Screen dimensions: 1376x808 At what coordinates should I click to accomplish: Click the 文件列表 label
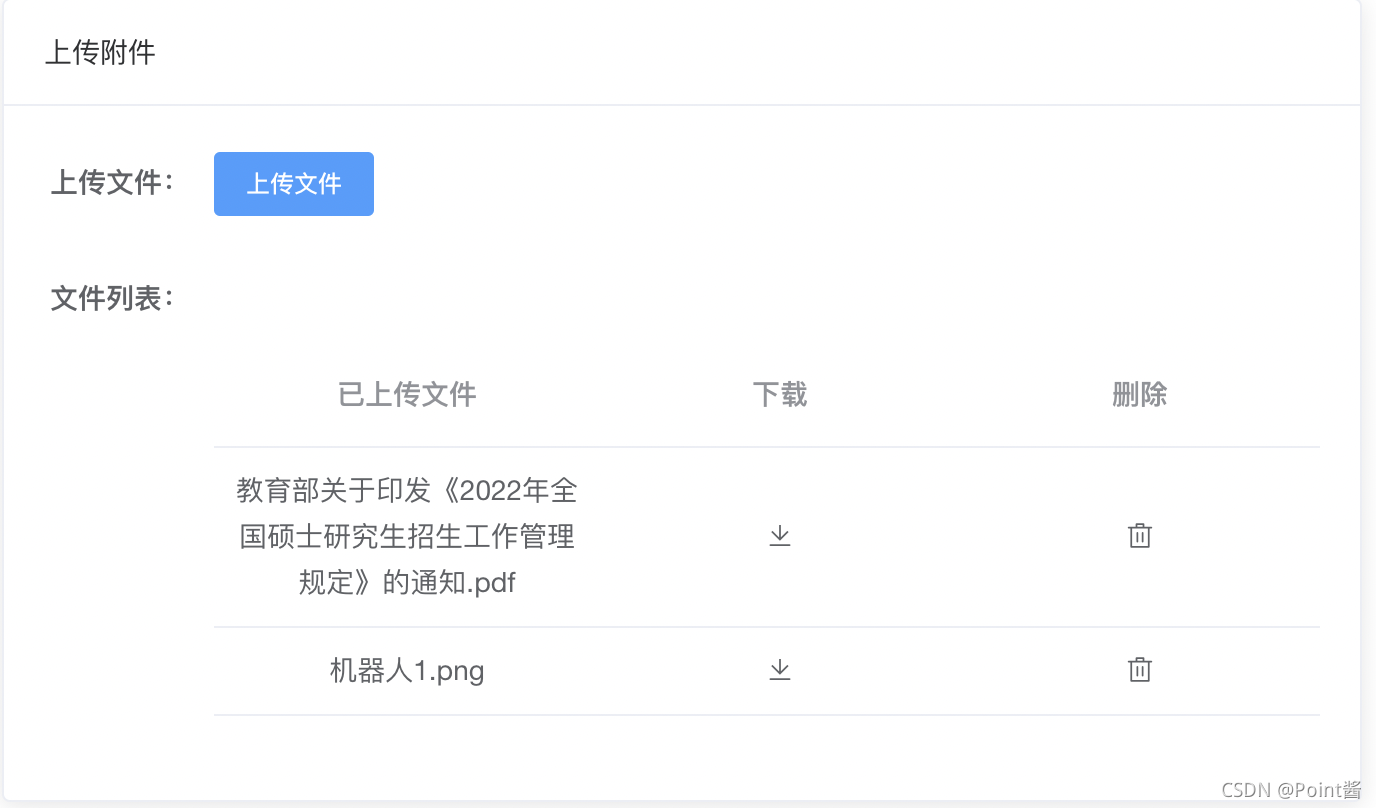tap(111, 297)
